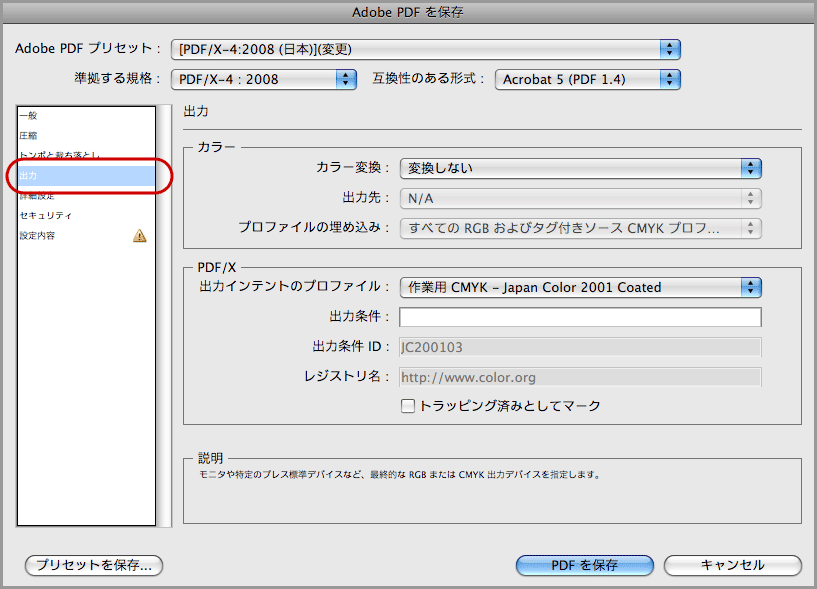Click the category list scrollbar
The image size is (817, 589).
165,316
